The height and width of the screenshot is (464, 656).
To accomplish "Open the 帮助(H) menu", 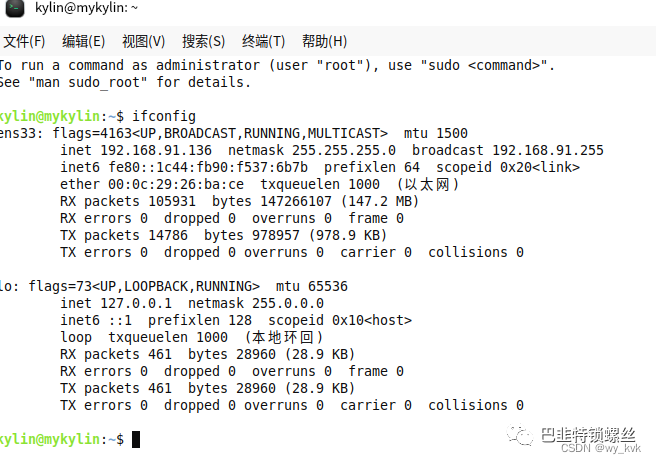I will click(x=323, y=41).
